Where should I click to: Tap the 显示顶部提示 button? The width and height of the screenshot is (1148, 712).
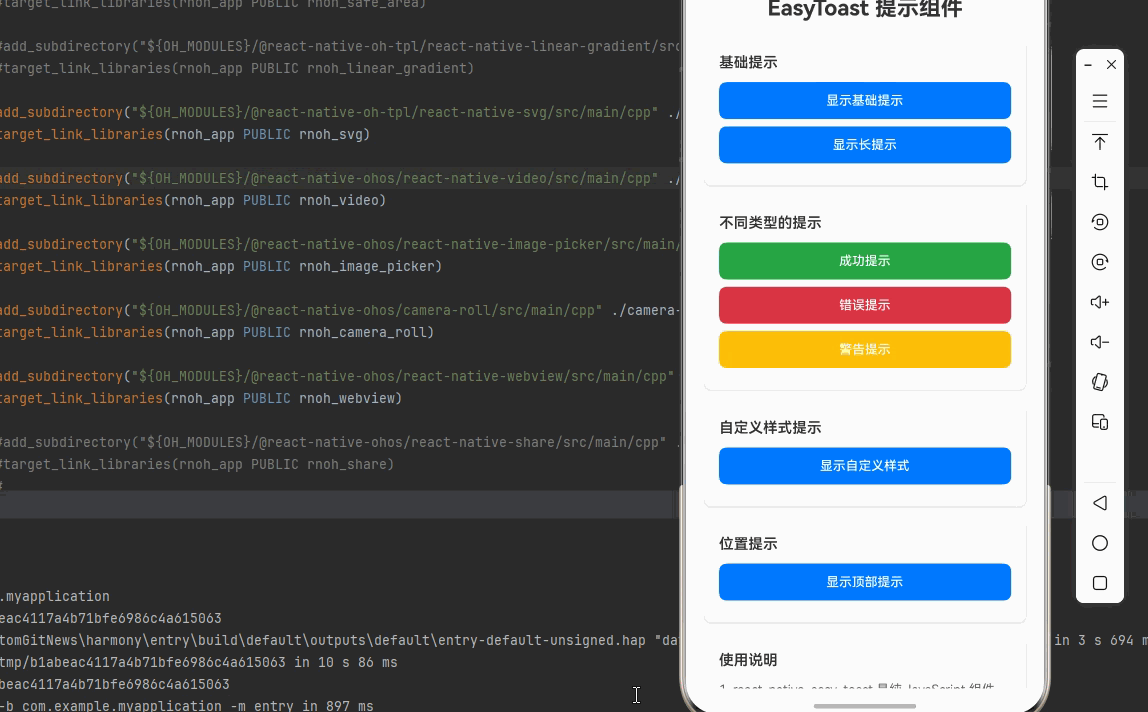(865, 582)
